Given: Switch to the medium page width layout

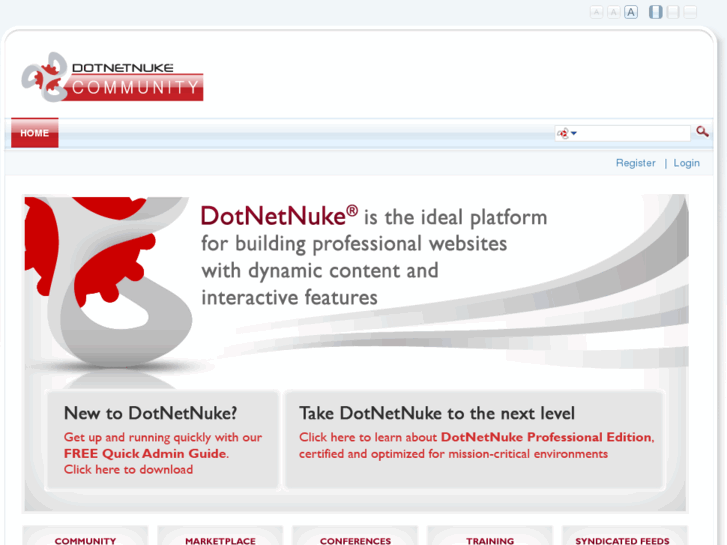Looking at the screenshot, I should pyautogui.click(x=673, y=12).
